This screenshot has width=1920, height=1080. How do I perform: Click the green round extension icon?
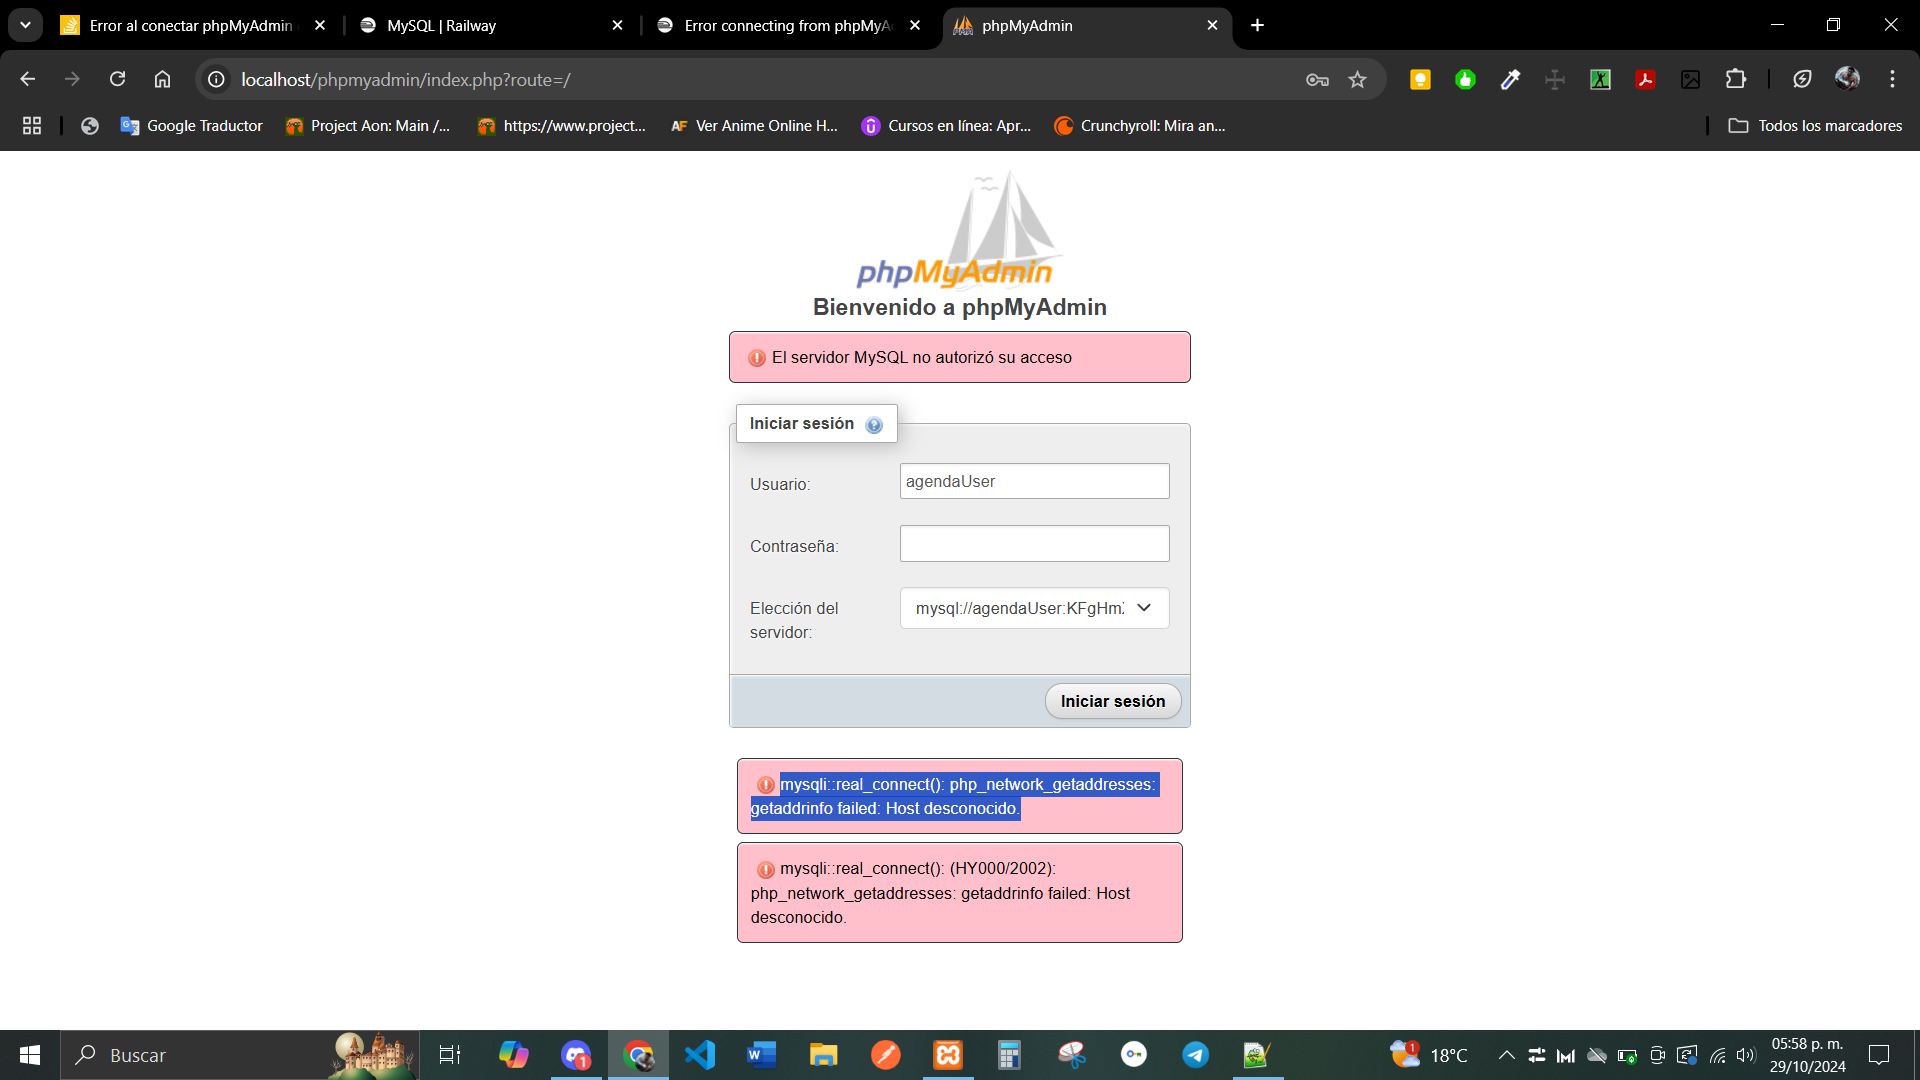[1465, 80]
